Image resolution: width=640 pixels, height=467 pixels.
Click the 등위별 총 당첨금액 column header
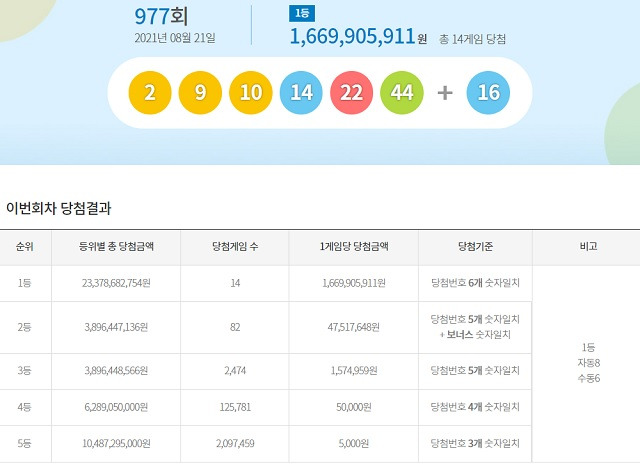[116, 247]
